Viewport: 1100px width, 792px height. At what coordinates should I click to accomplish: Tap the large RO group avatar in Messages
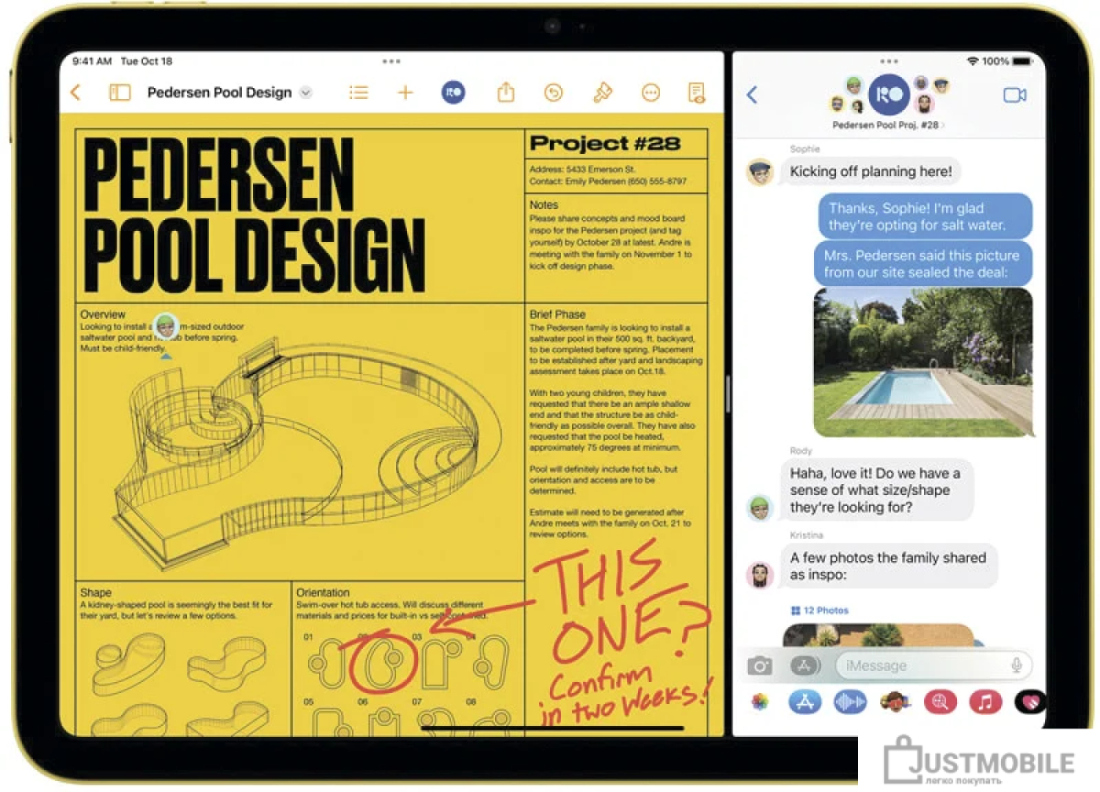pyautogui.click(x=889, y=95)
